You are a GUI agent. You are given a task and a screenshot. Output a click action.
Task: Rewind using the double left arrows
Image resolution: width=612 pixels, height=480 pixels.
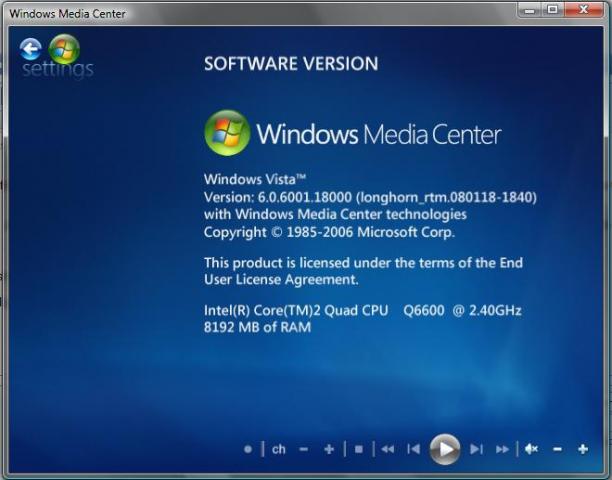388,449
